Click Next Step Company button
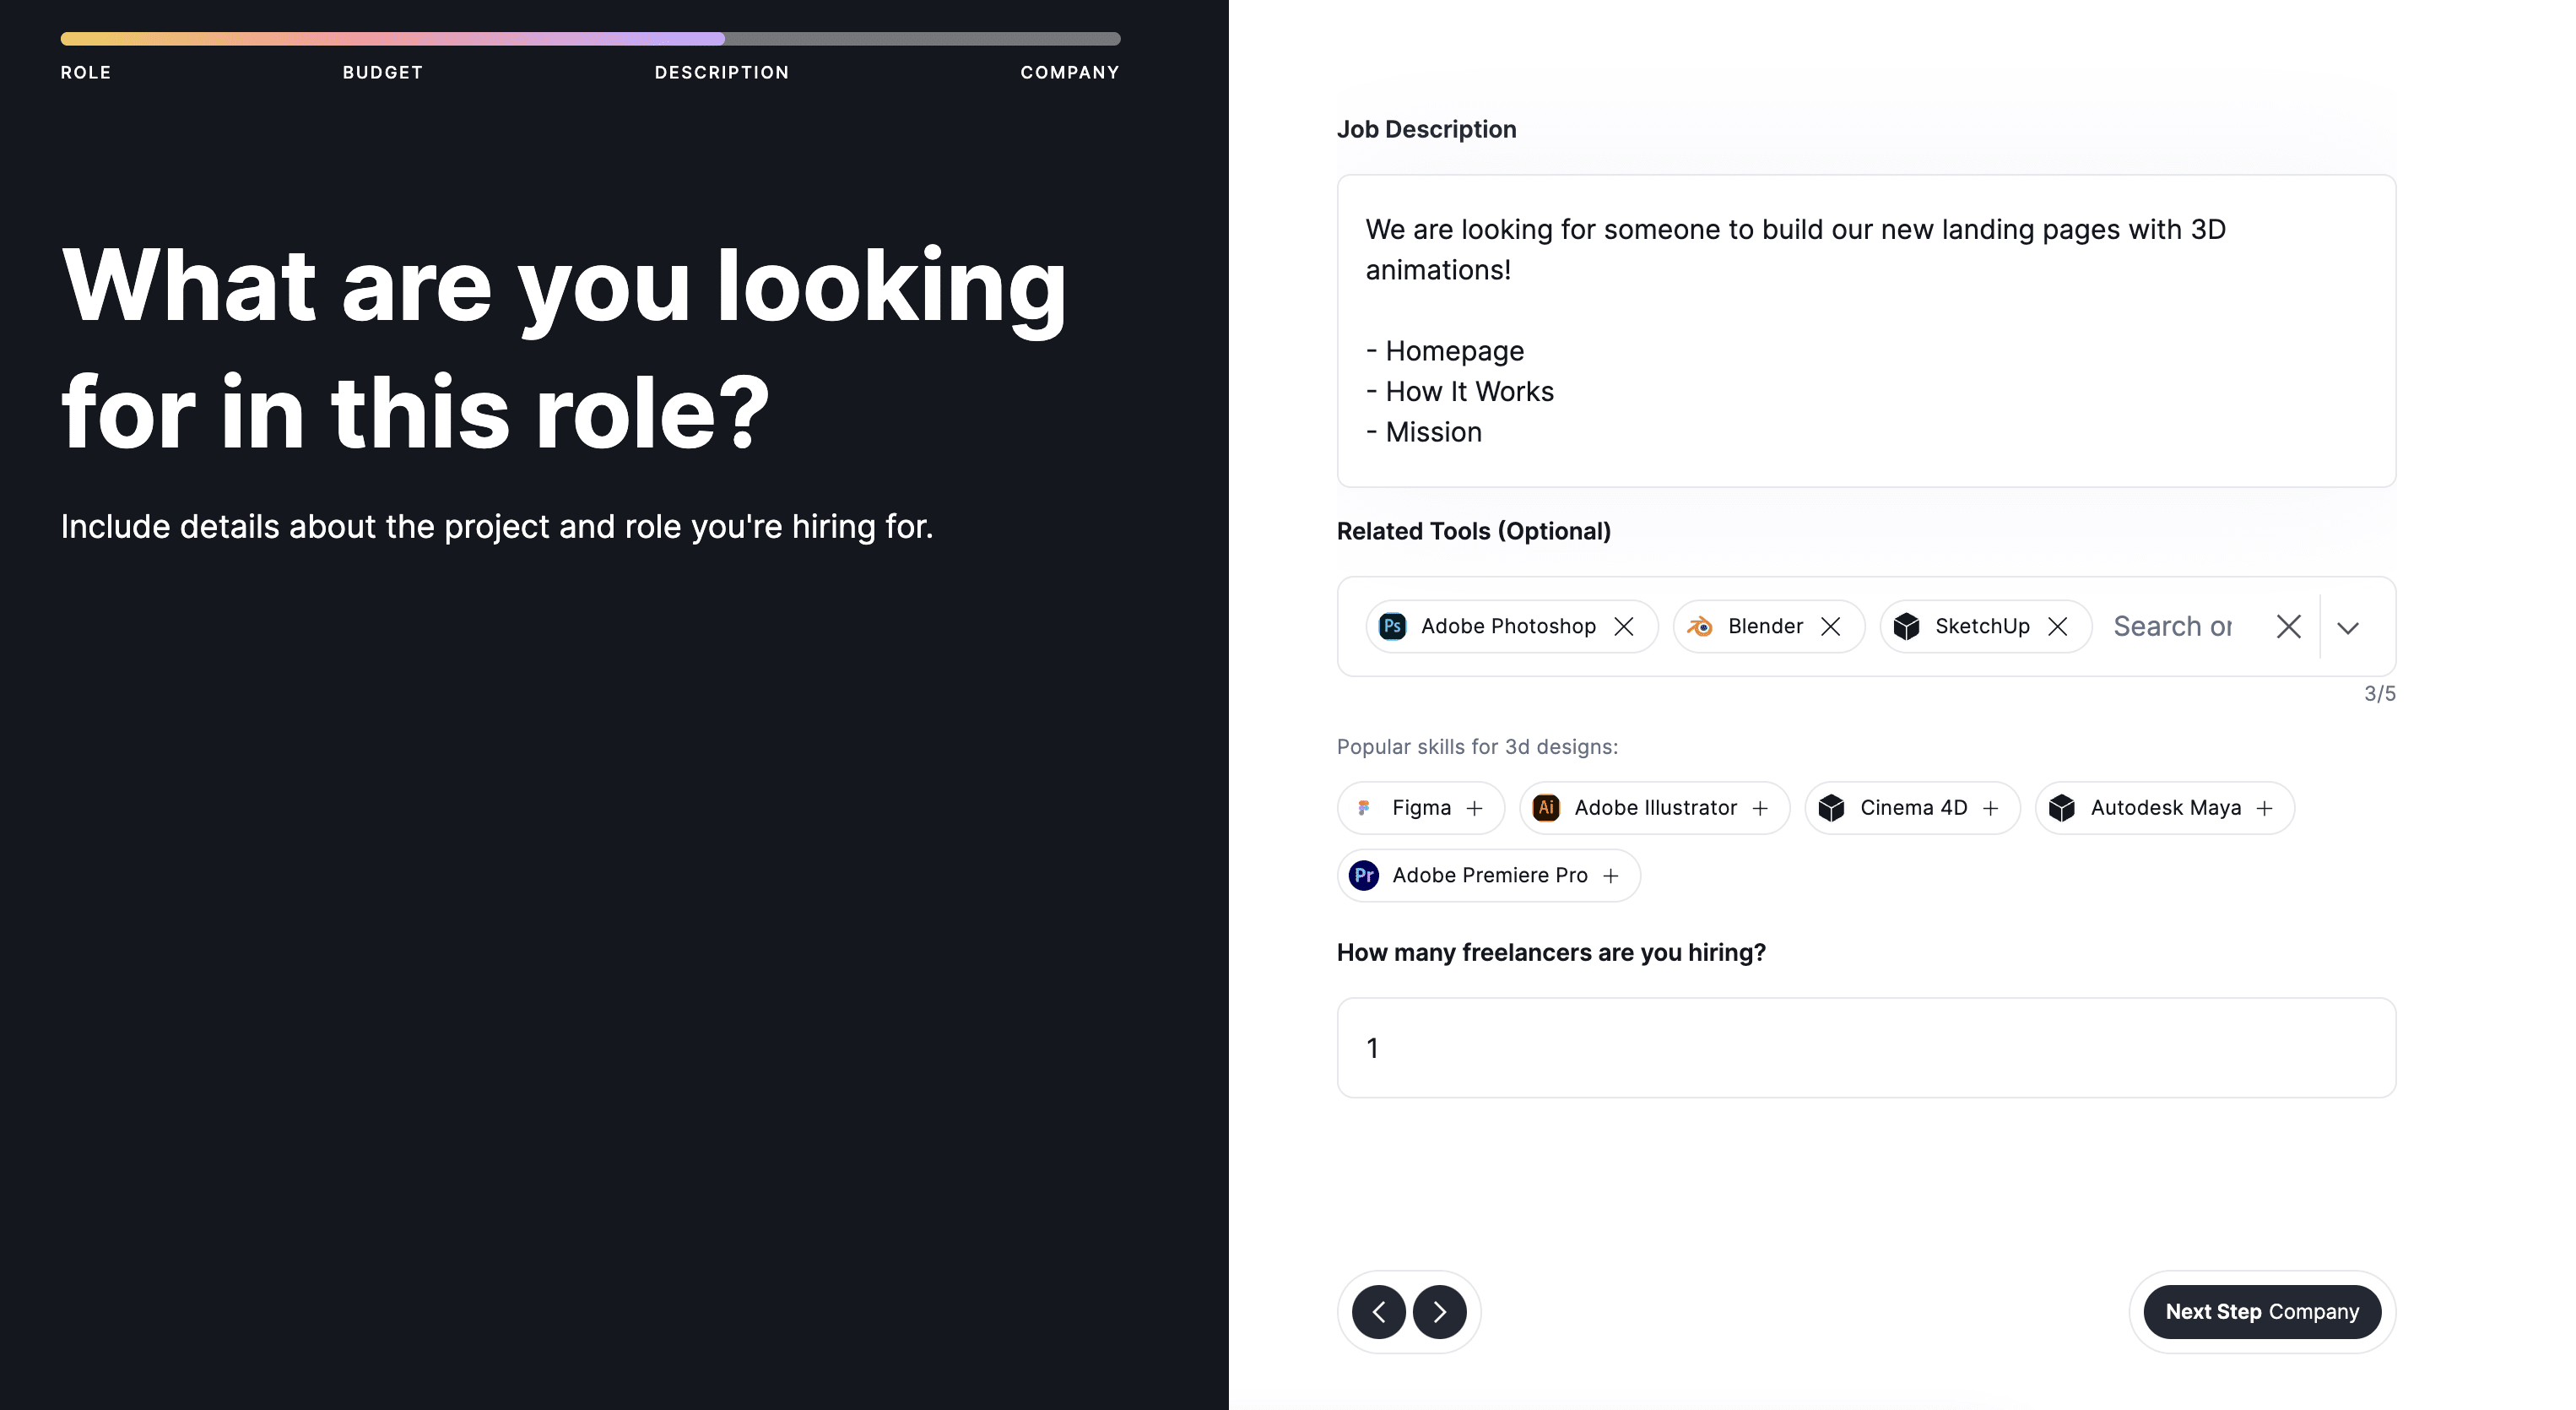2576x1410 pixels. tap(2262, 1312)
